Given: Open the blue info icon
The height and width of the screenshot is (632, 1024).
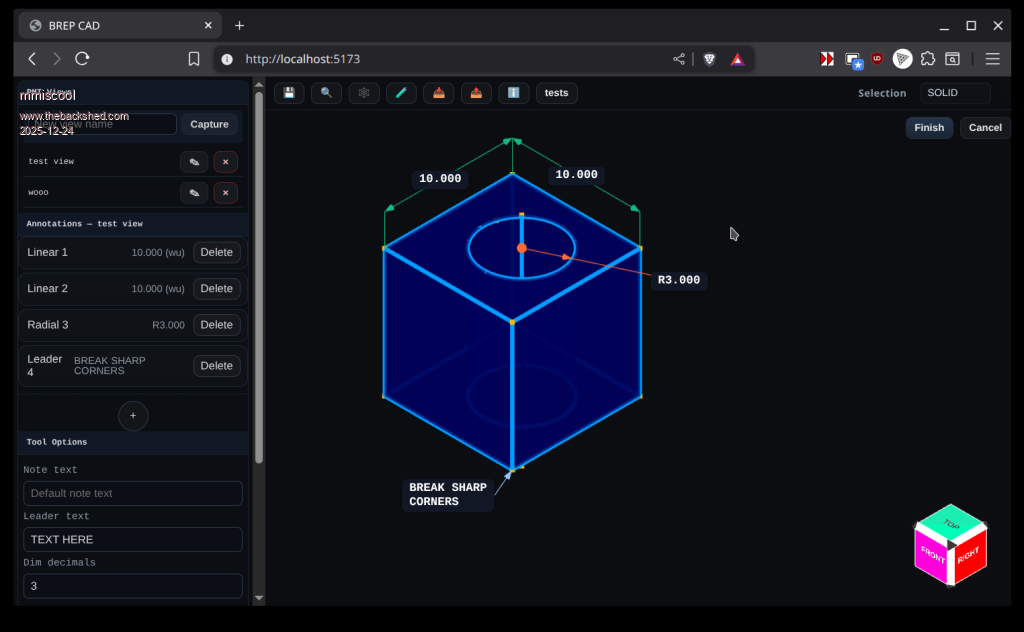Looking at the screenshot, I should coord(513,93).
